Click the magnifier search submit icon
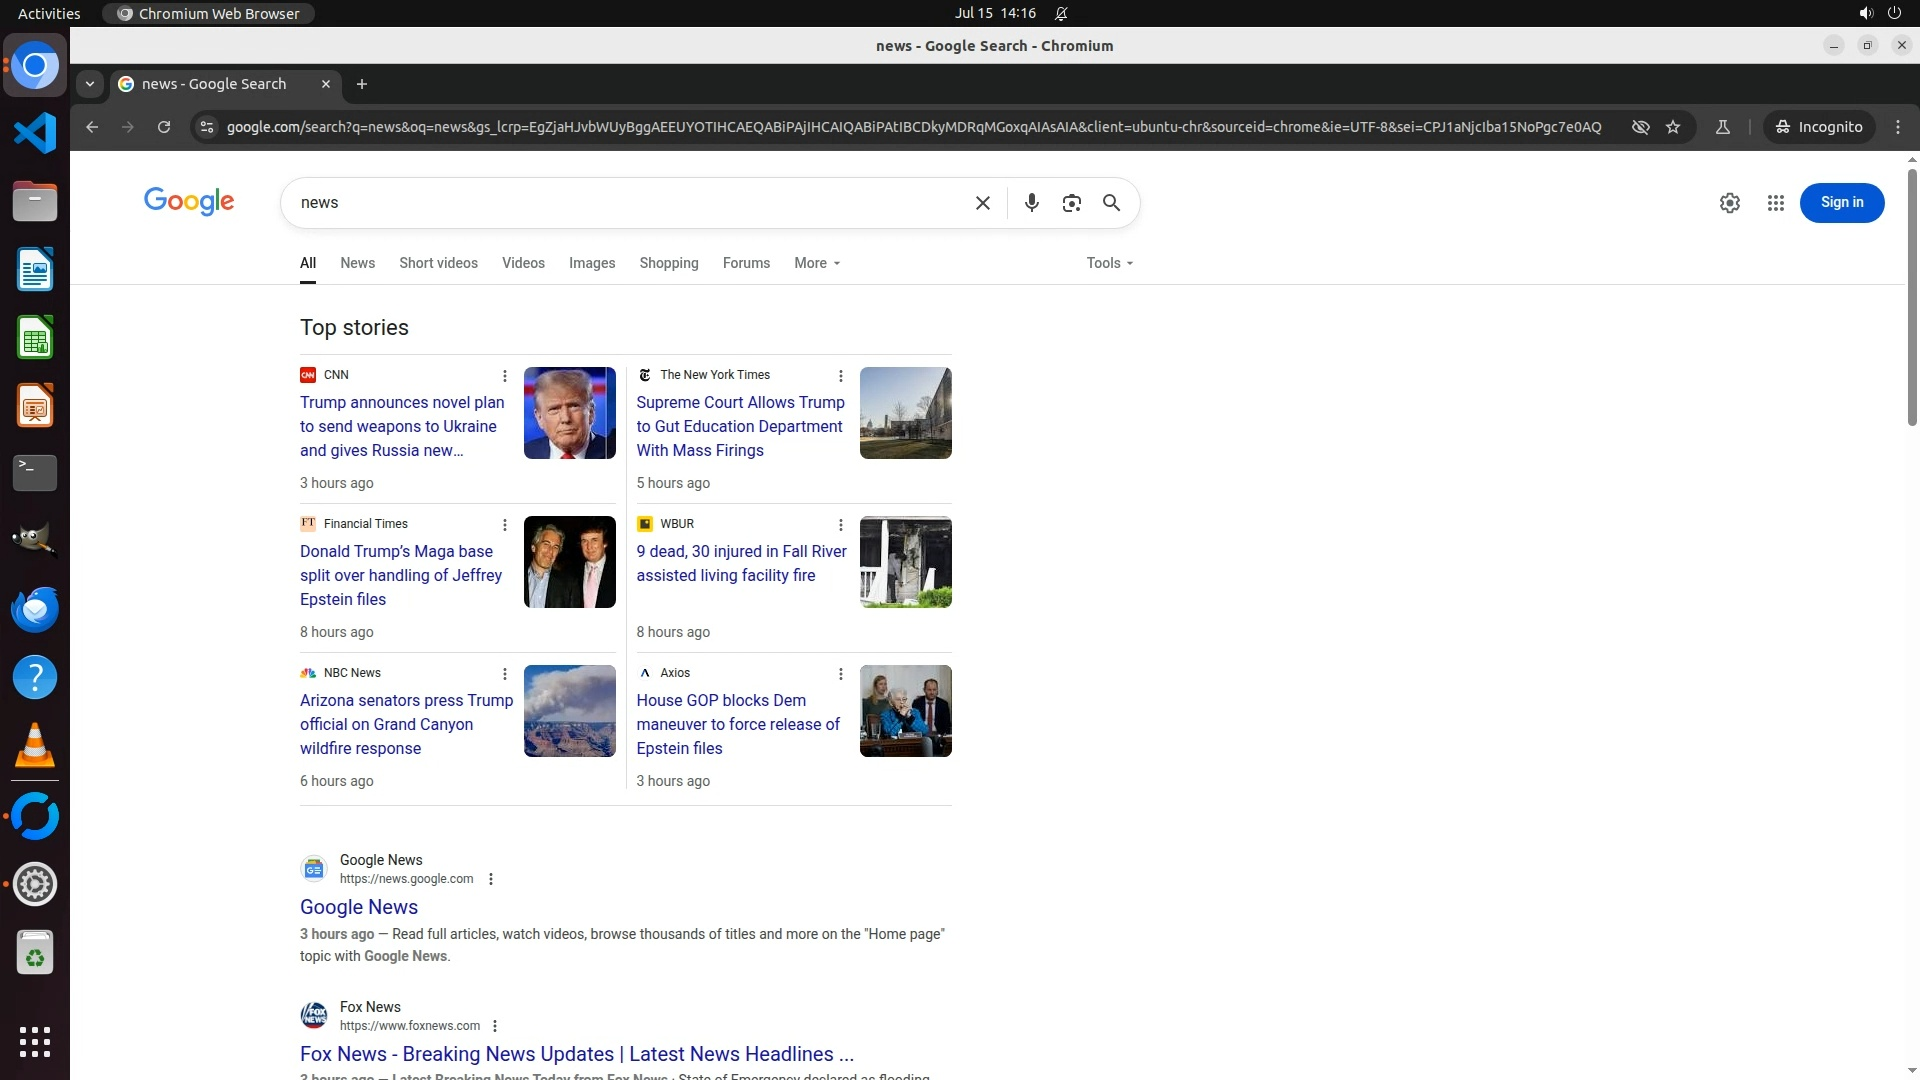Screen dimensions: 1920x1080 coord(1111,203)
